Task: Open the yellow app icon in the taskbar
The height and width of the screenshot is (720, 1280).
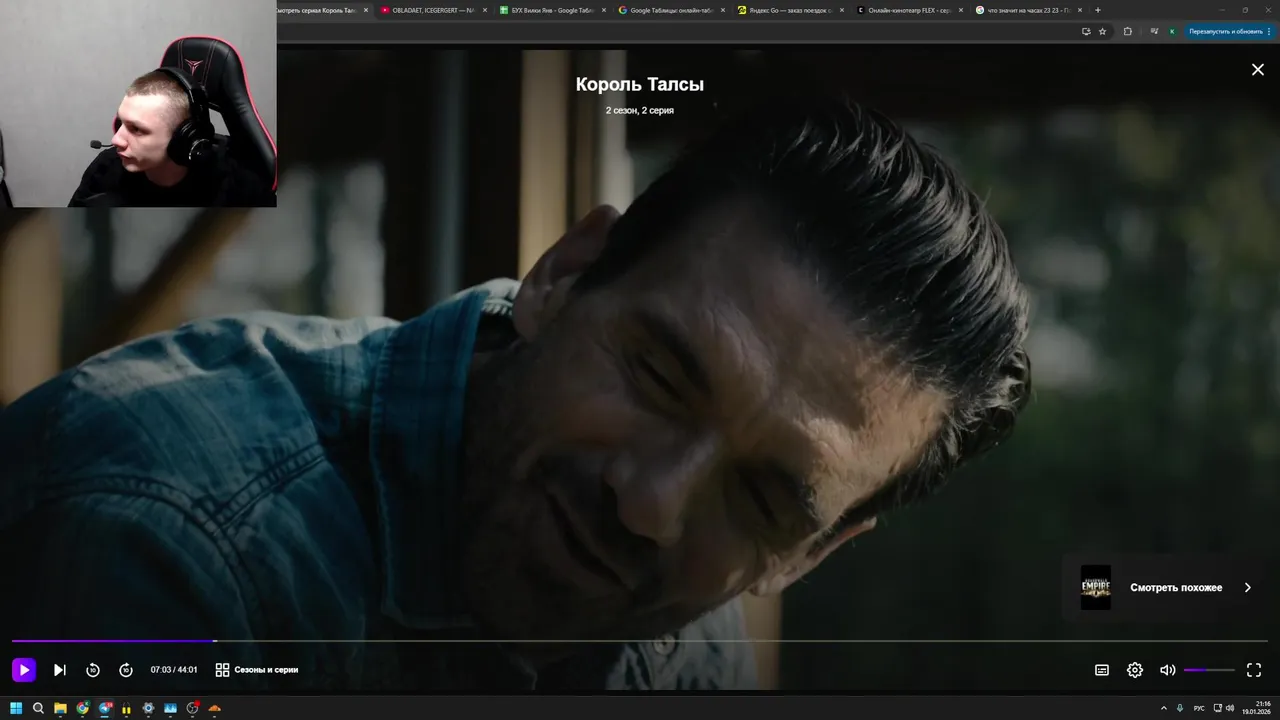Action: coord(126,708)
